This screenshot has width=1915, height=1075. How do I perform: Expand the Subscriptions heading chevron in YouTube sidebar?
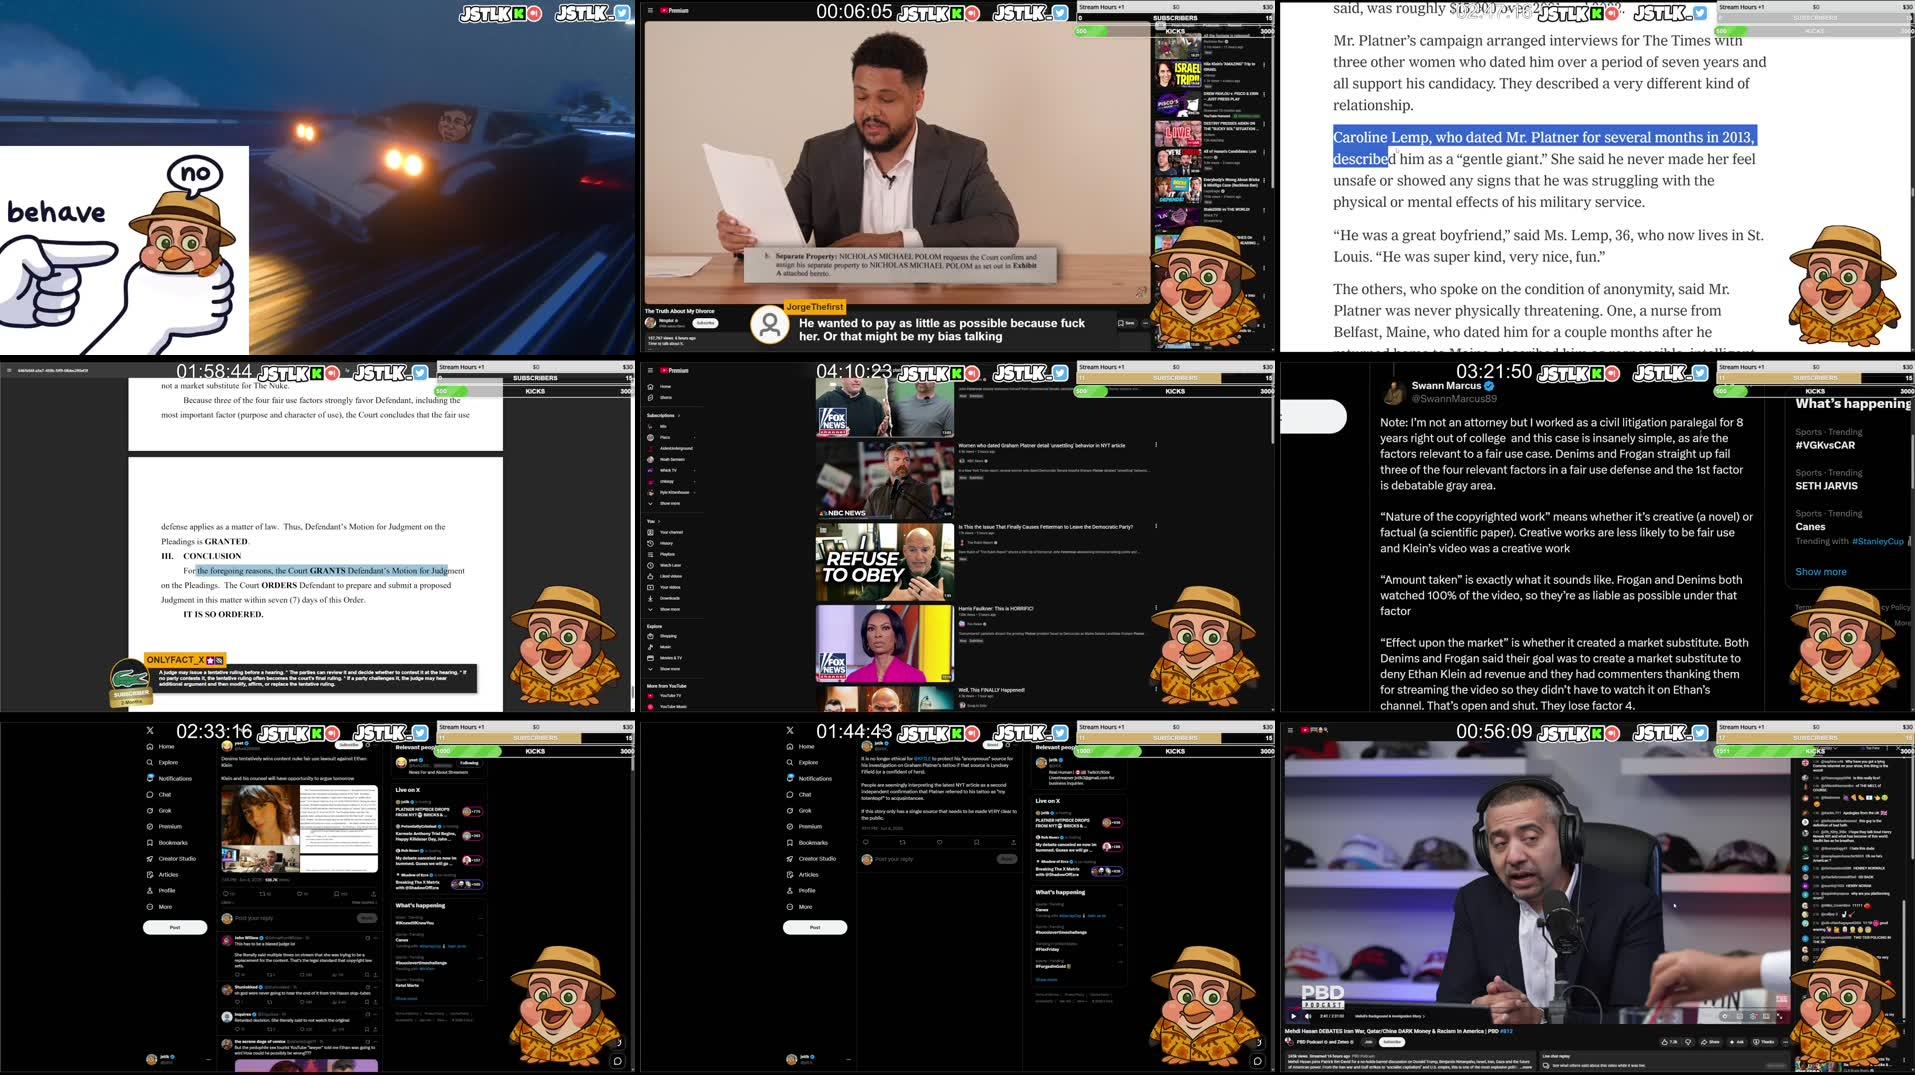pos(679,415)
